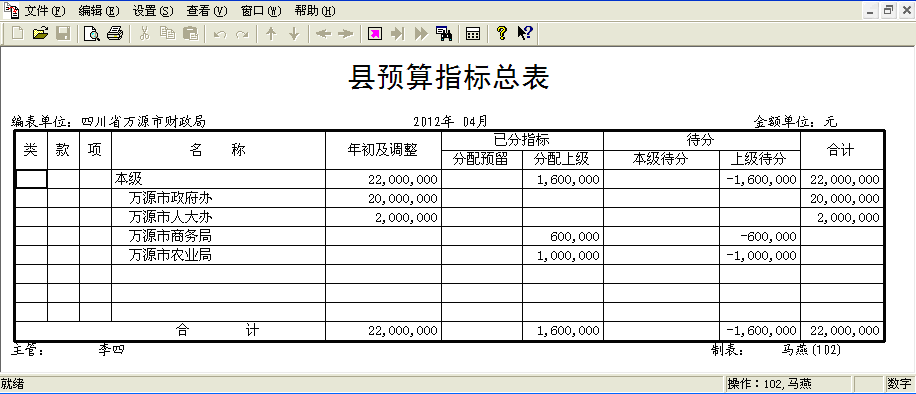Click the -1,000,000 上级待分 cell

(760, 255)
